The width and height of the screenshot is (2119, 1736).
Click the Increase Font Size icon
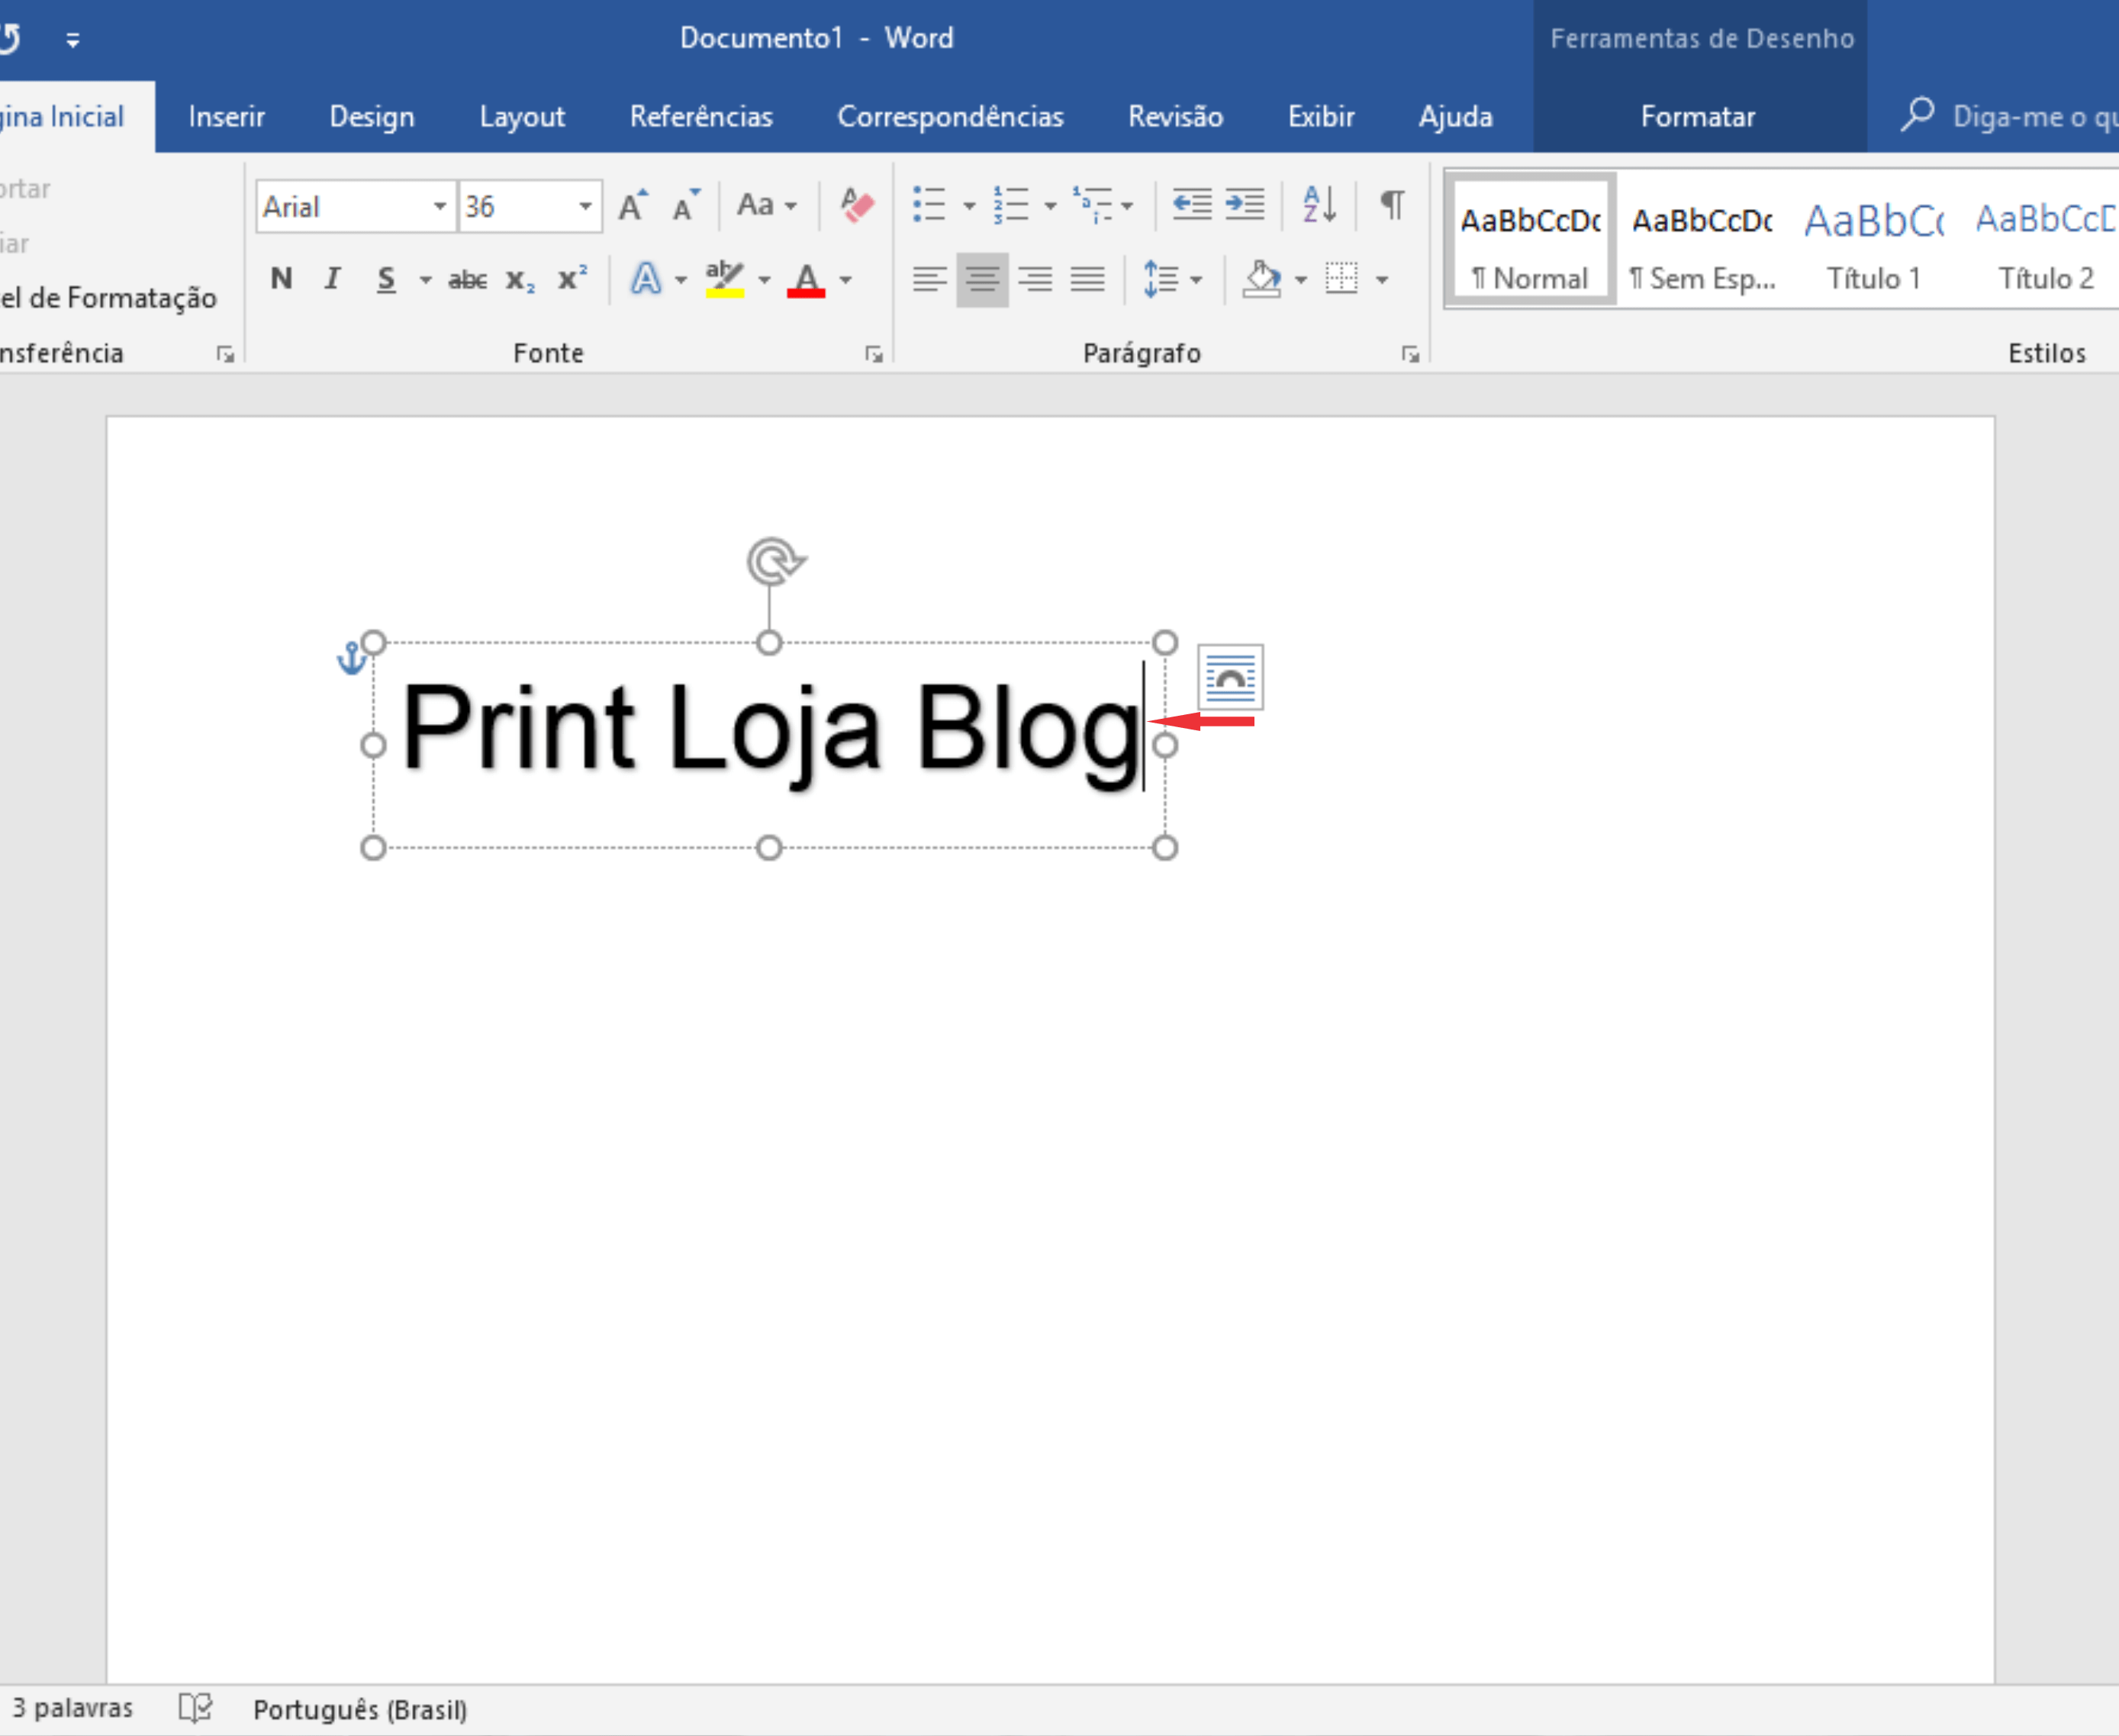click(632, 206)
